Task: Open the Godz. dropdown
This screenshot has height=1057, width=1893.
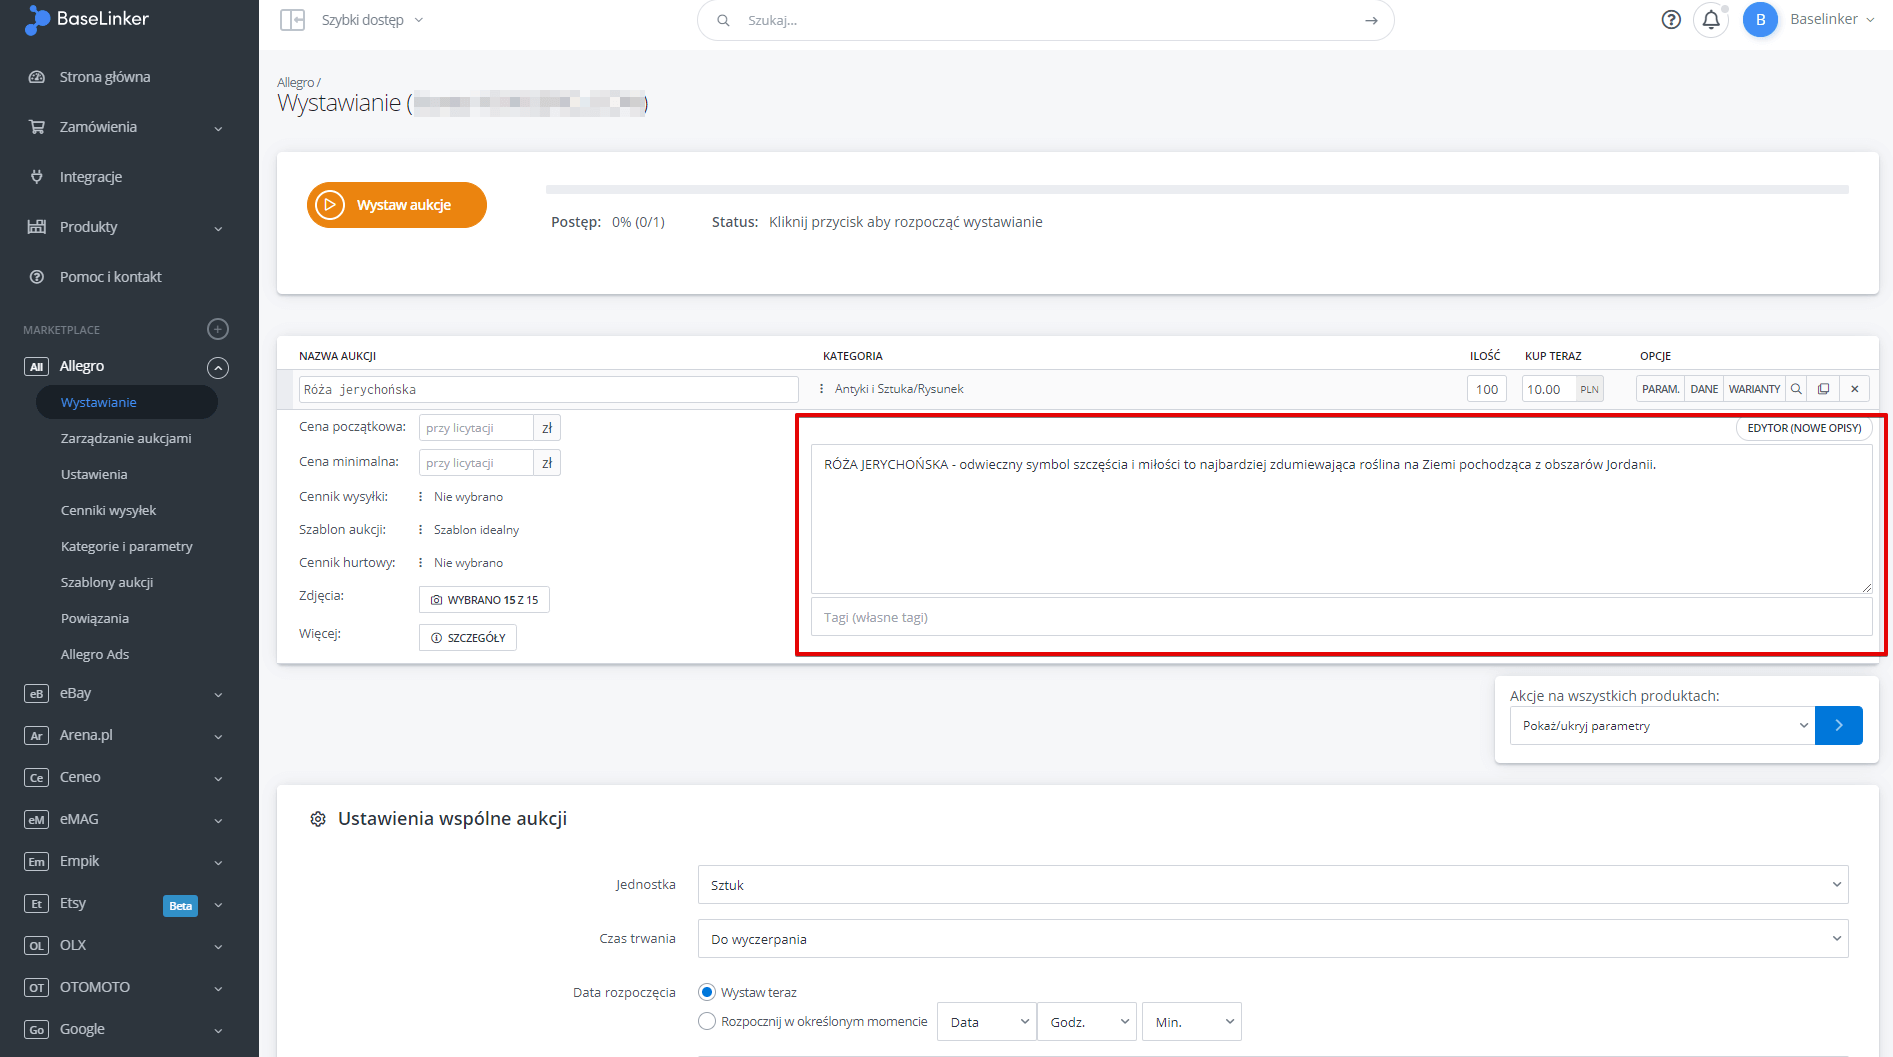Action: coord(1087,1022)
